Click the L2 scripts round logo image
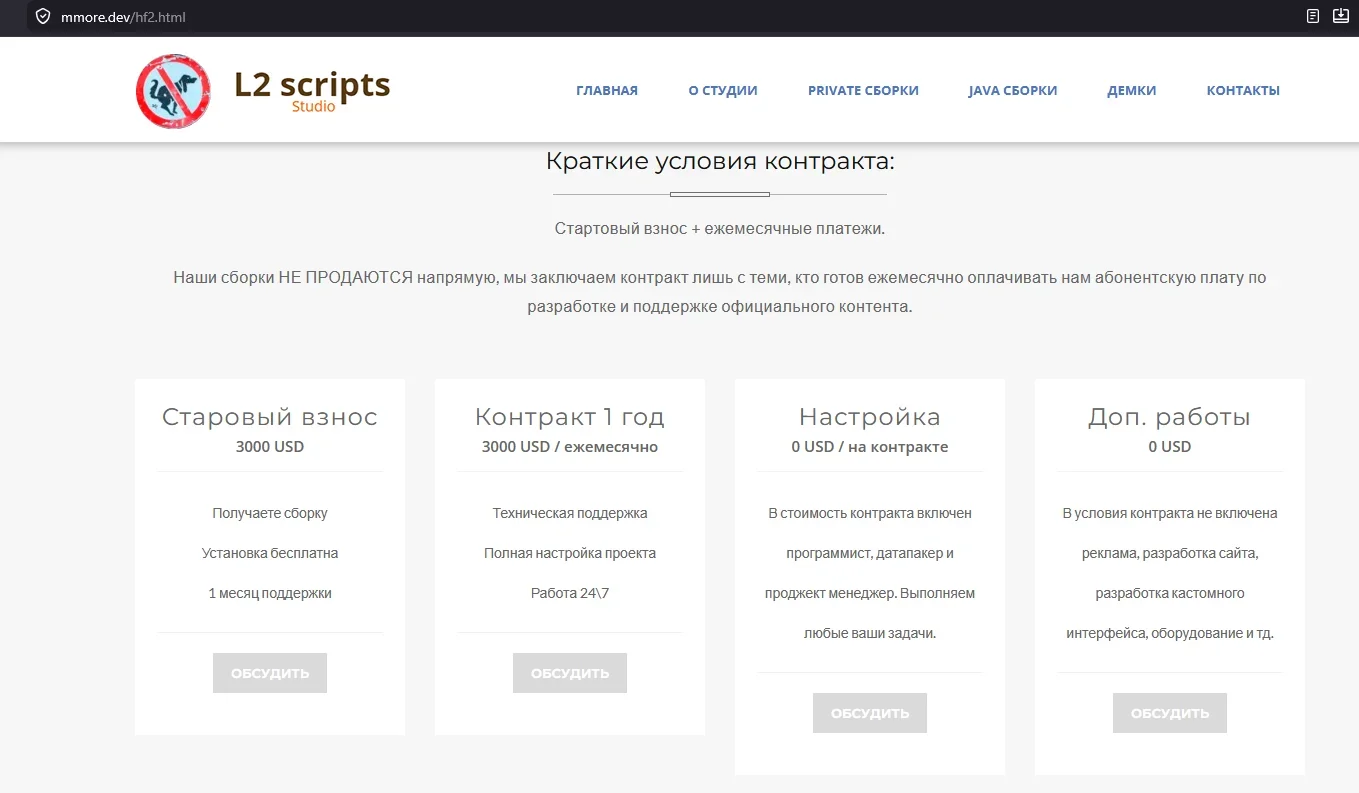 174,91
